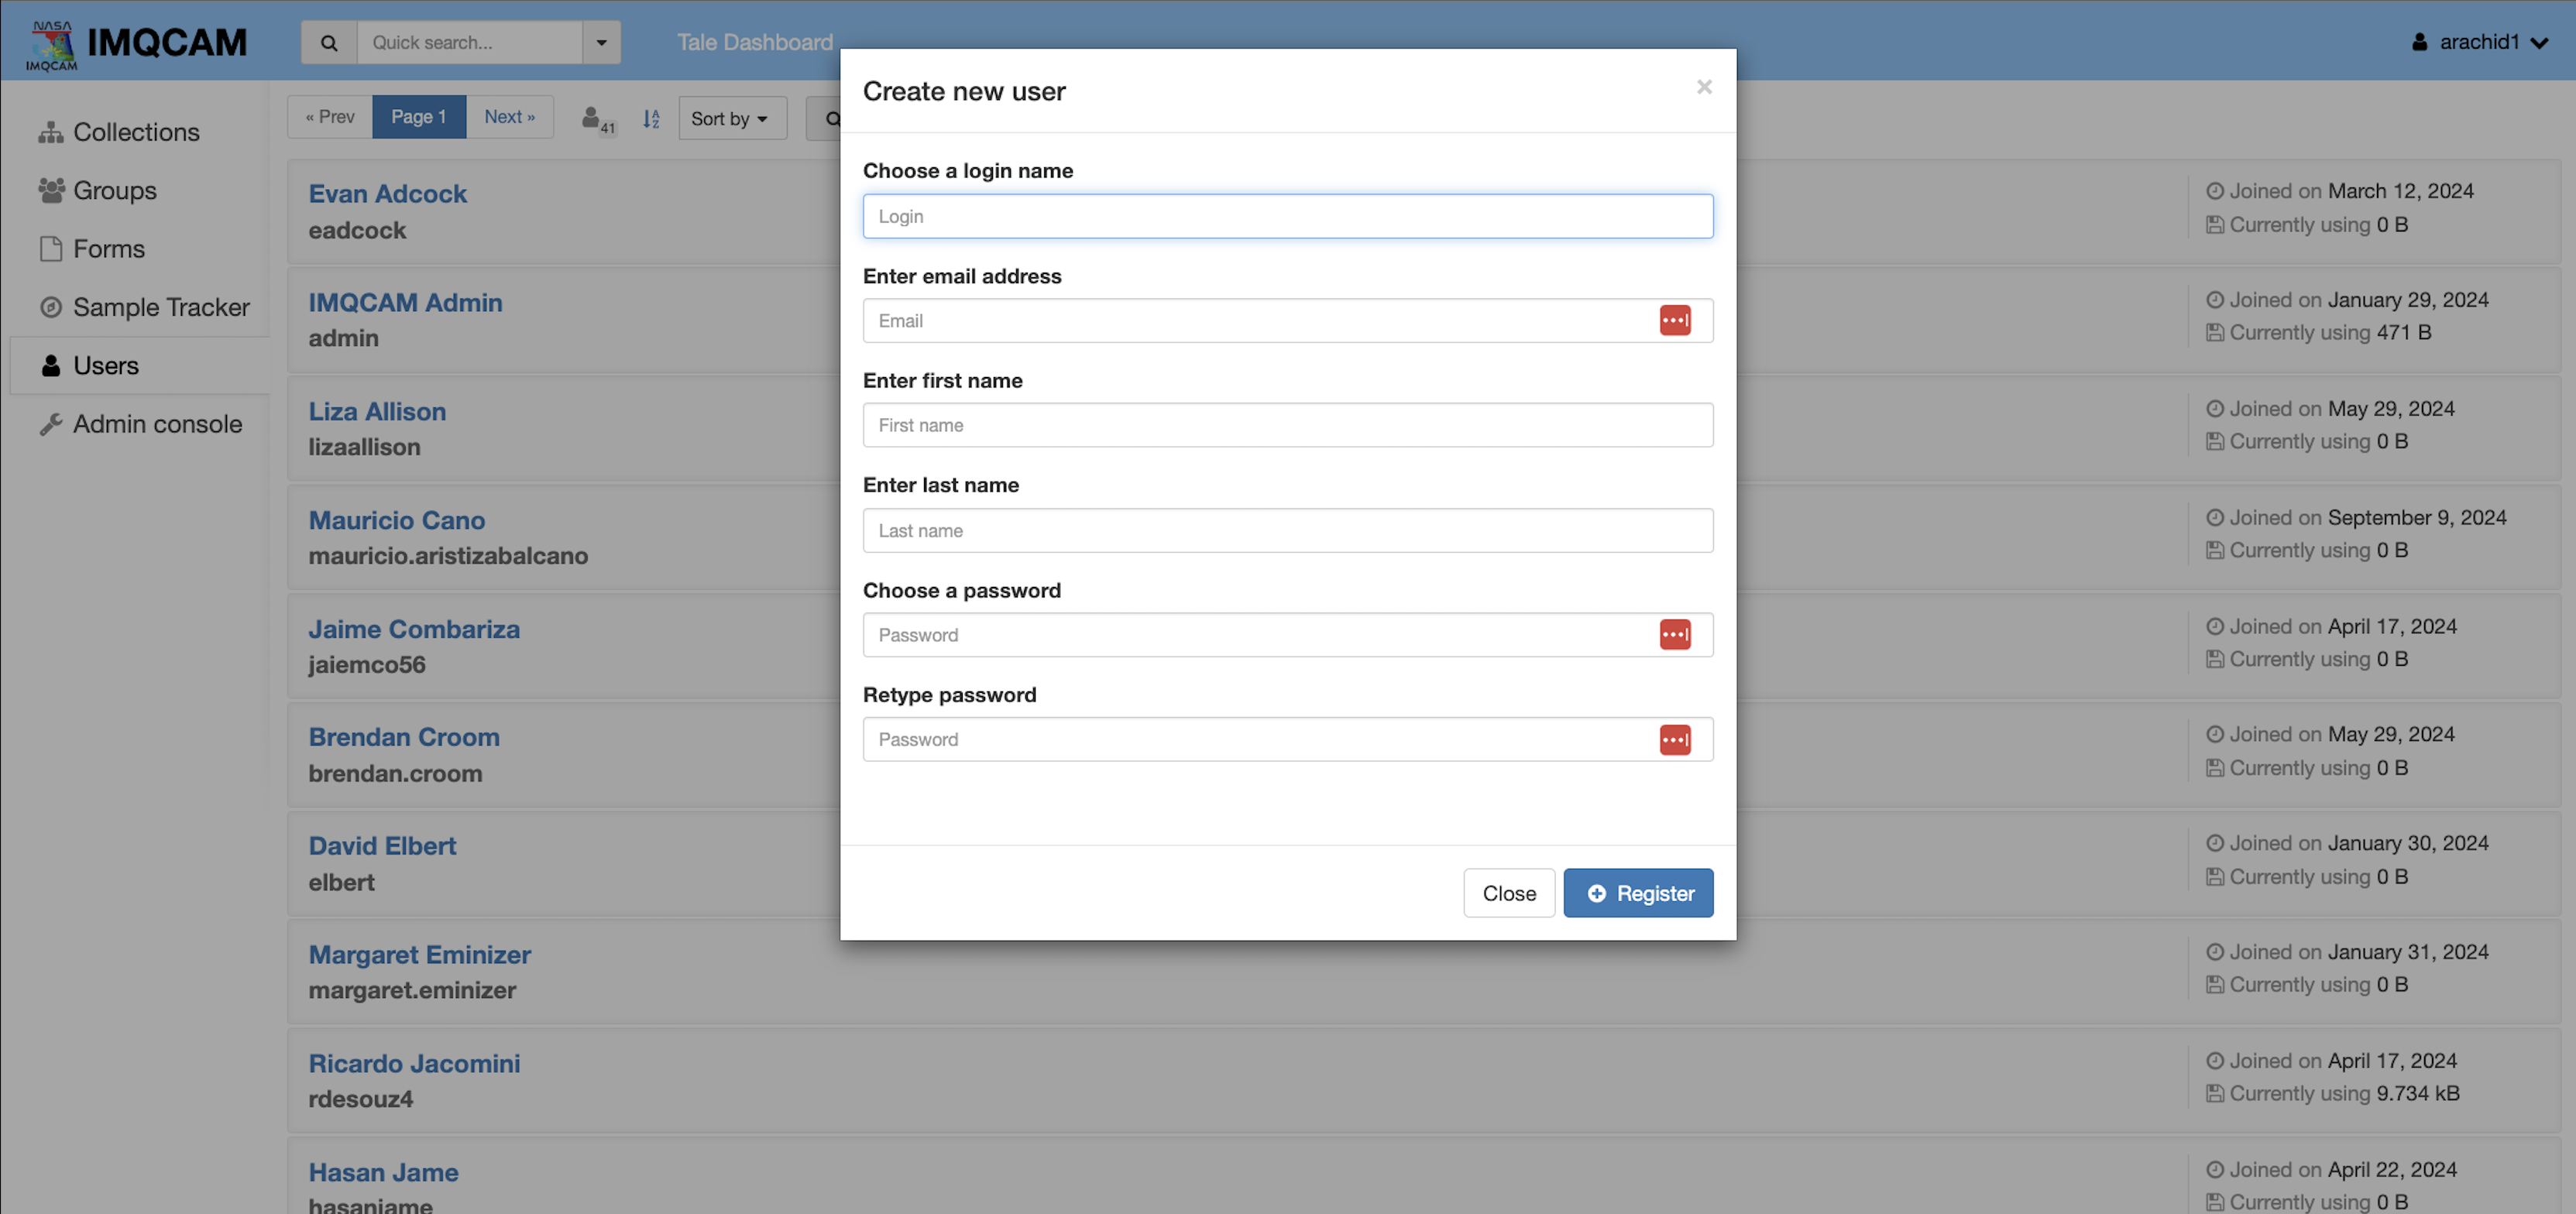Click the Register button

tap(1638, 893)
